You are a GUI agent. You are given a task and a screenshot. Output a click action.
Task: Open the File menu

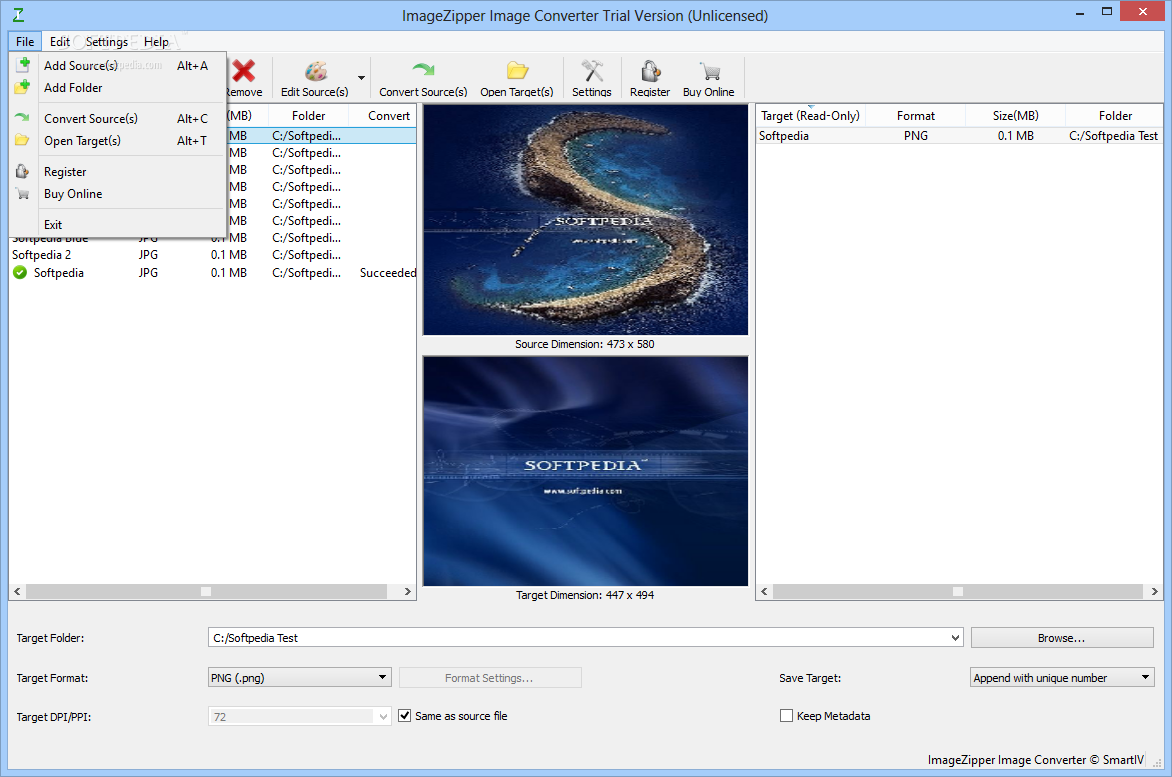(x=25, y=42)
